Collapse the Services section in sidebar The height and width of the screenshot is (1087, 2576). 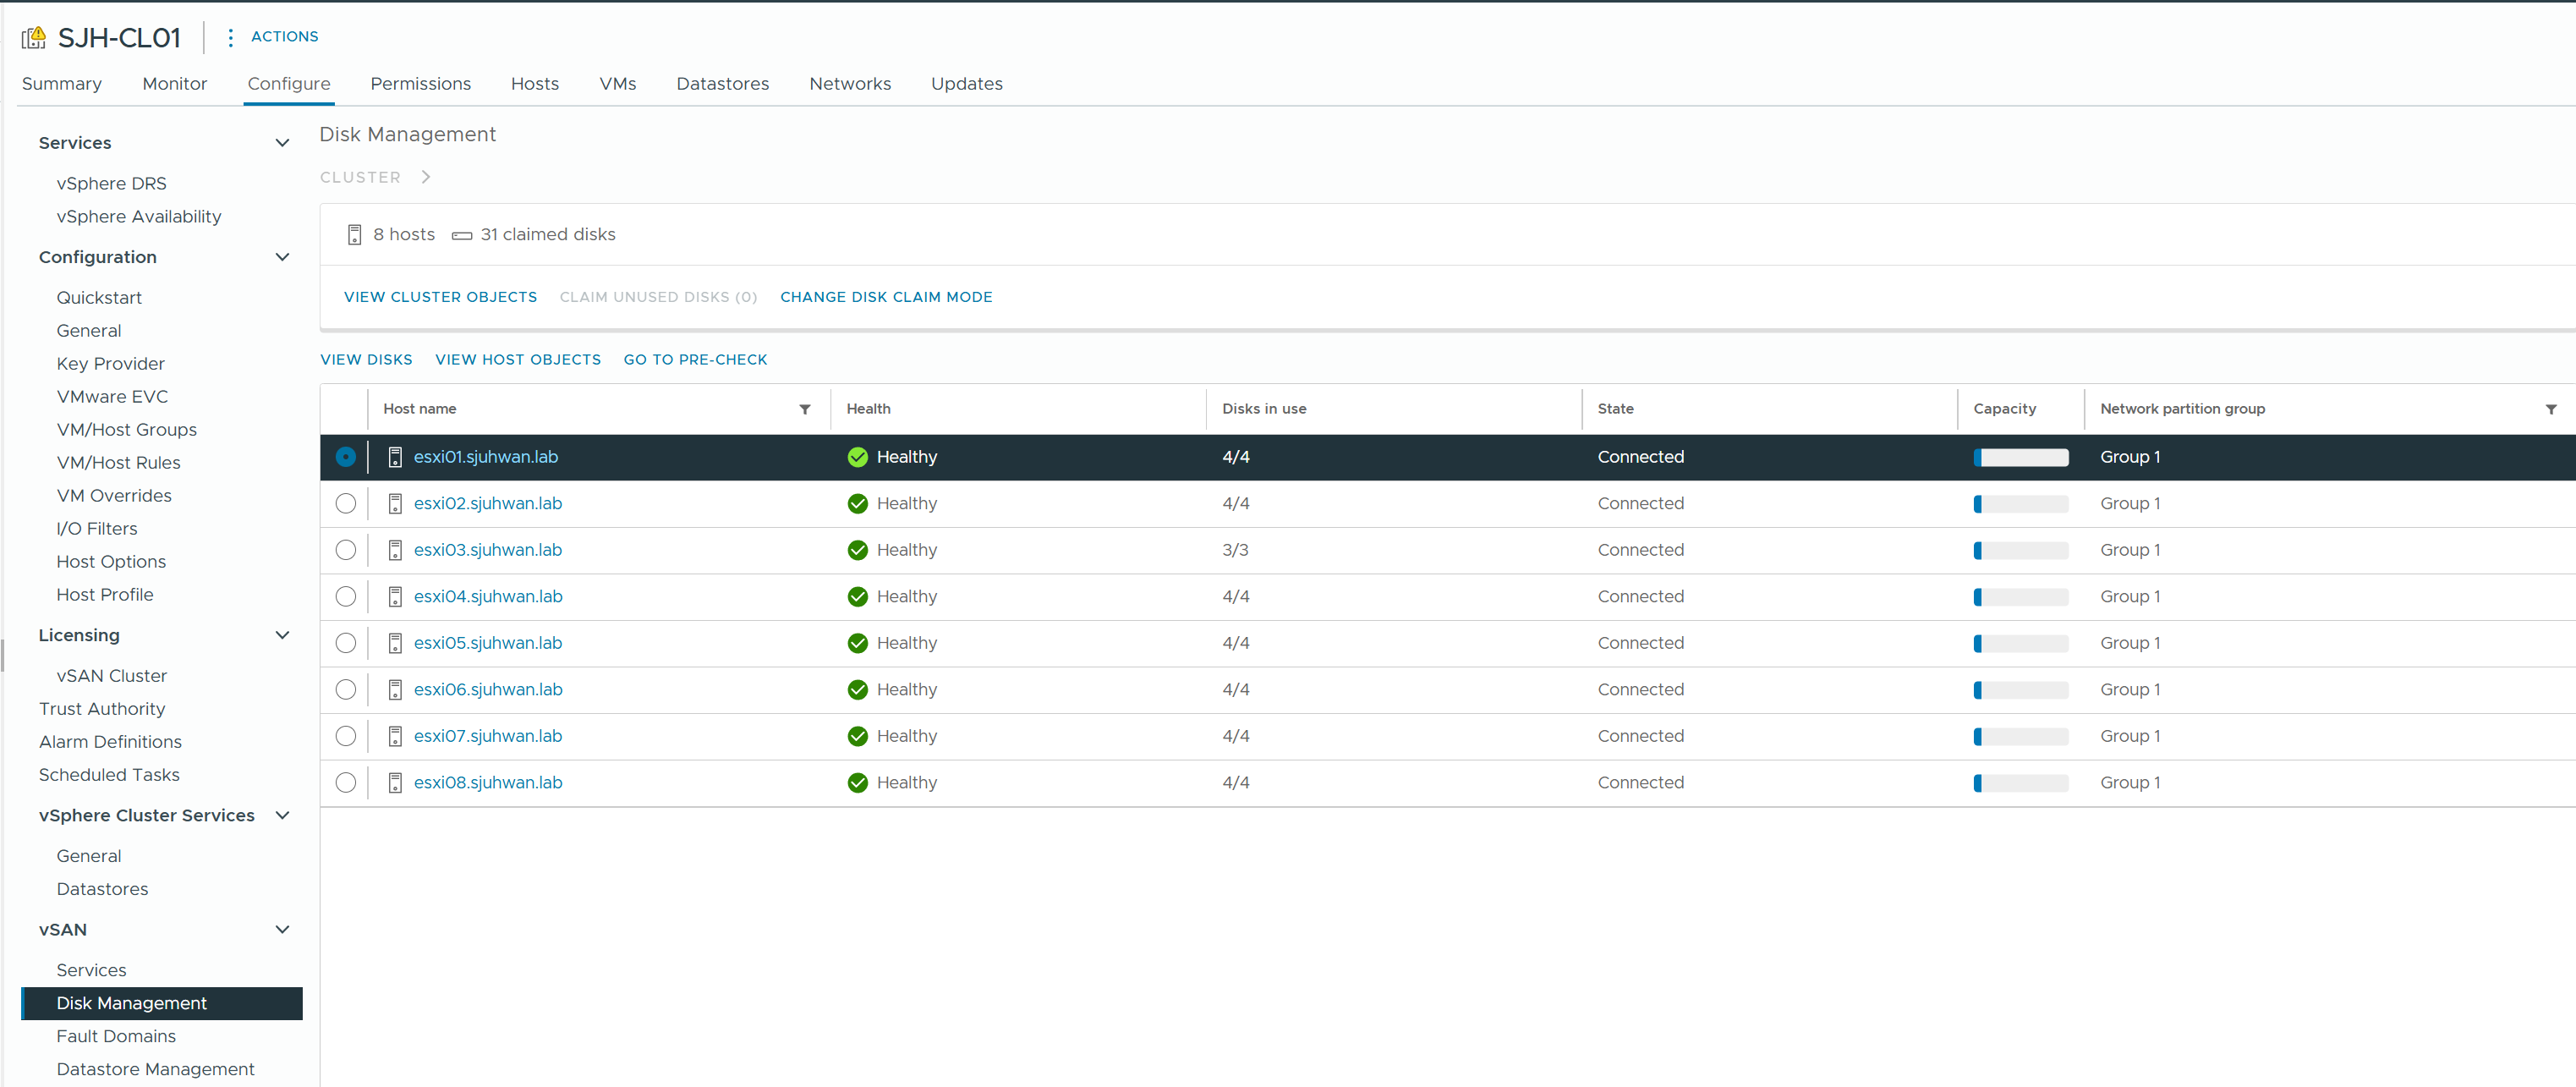(282, 143)
